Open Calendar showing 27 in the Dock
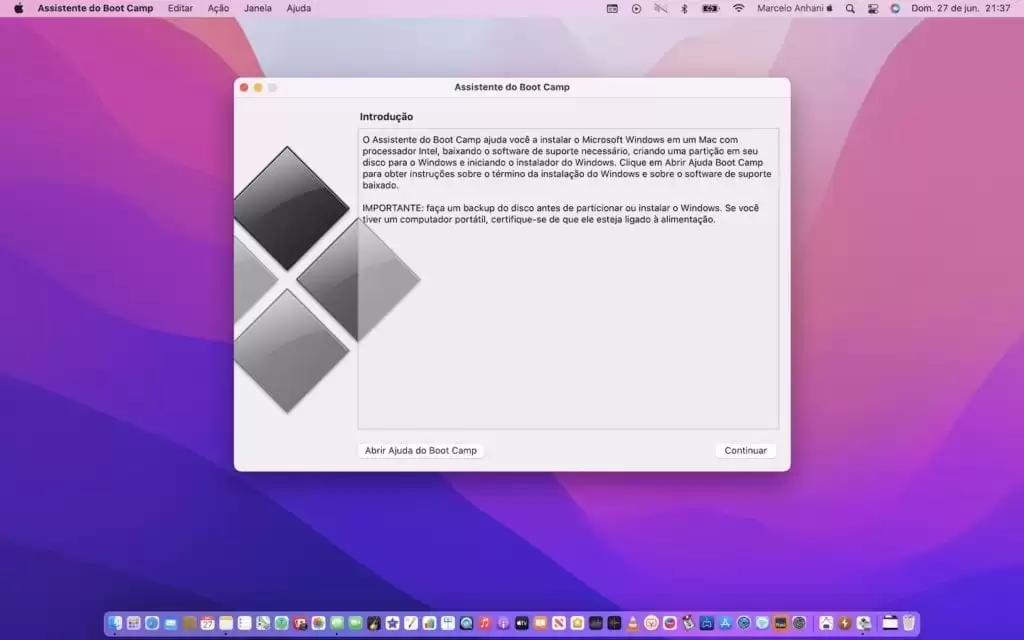The width and height of the screenshot is (1024, 640). pos(208,624)
